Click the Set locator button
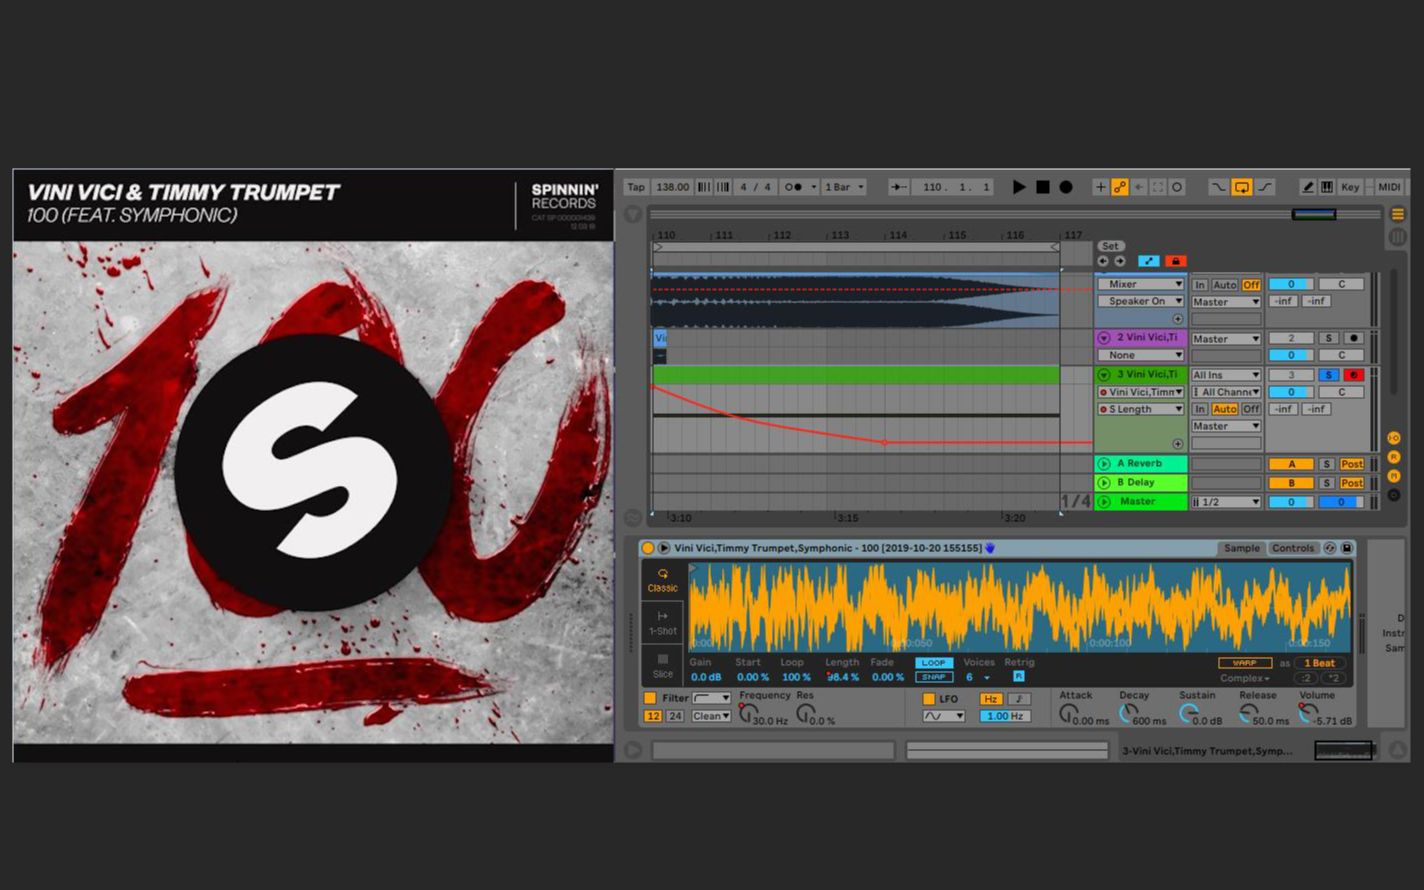 (x=1110, y=246)
